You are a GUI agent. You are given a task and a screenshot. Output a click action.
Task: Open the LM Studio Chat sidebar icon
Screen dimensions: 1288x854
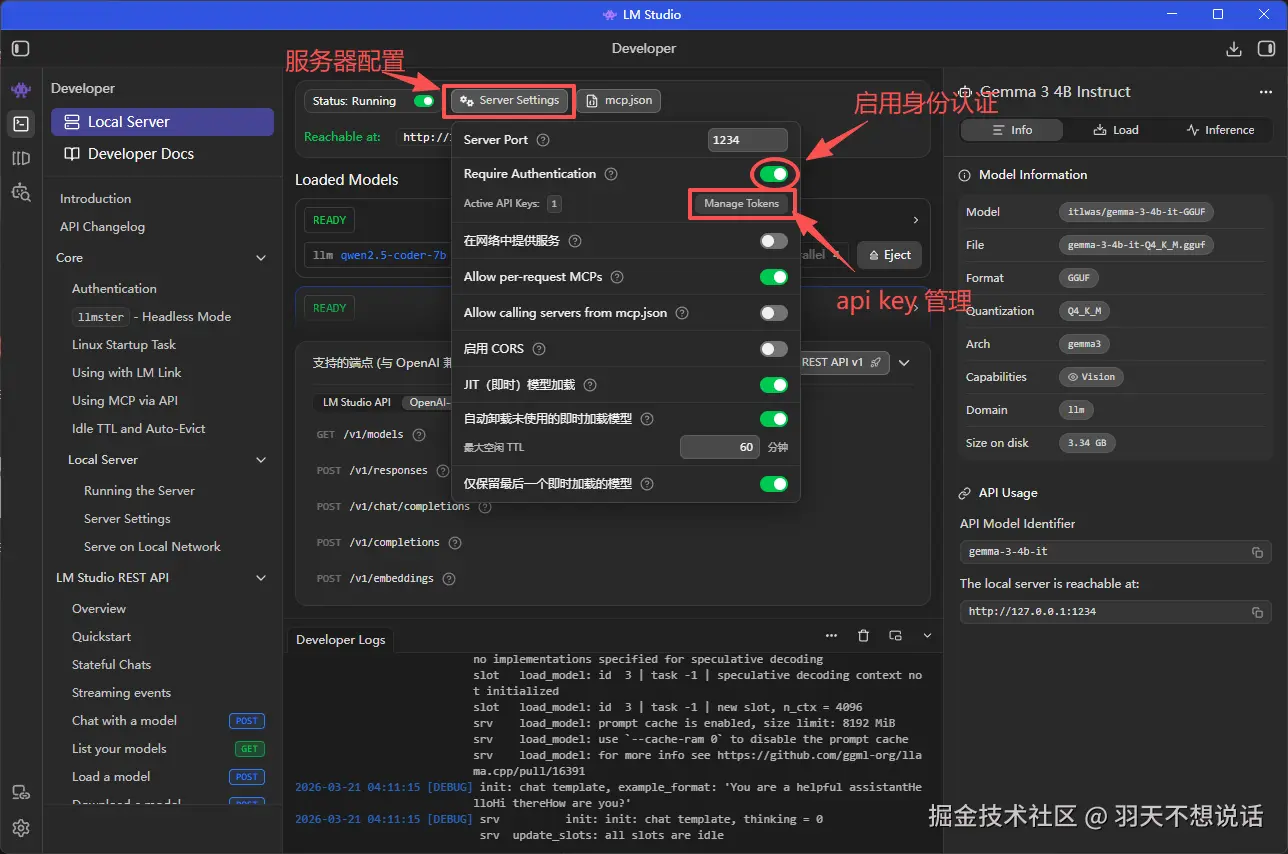[x=20, y=88]
